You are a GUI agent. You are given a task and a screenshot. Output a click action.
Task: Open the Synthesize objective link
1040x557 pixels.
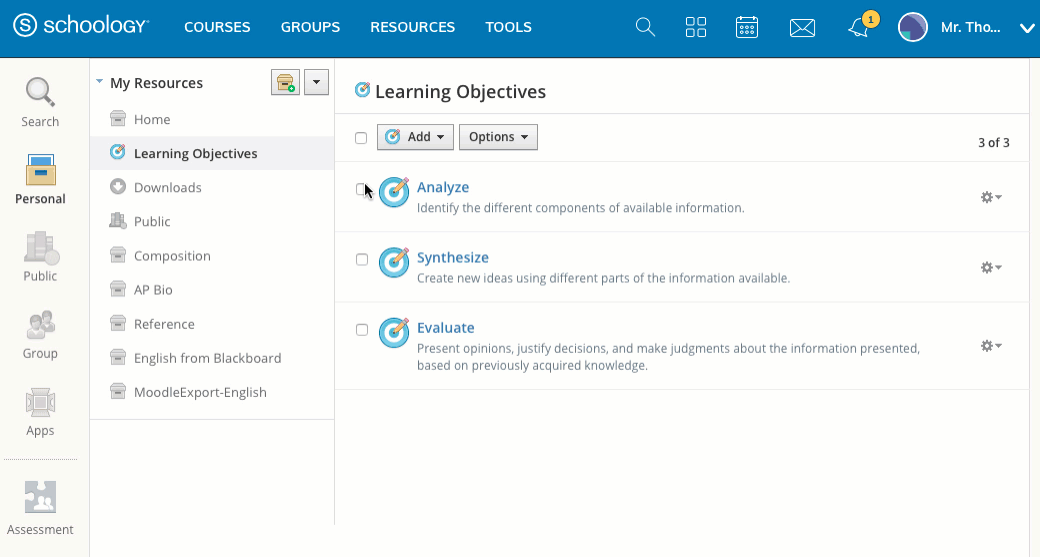click(452, 258)
